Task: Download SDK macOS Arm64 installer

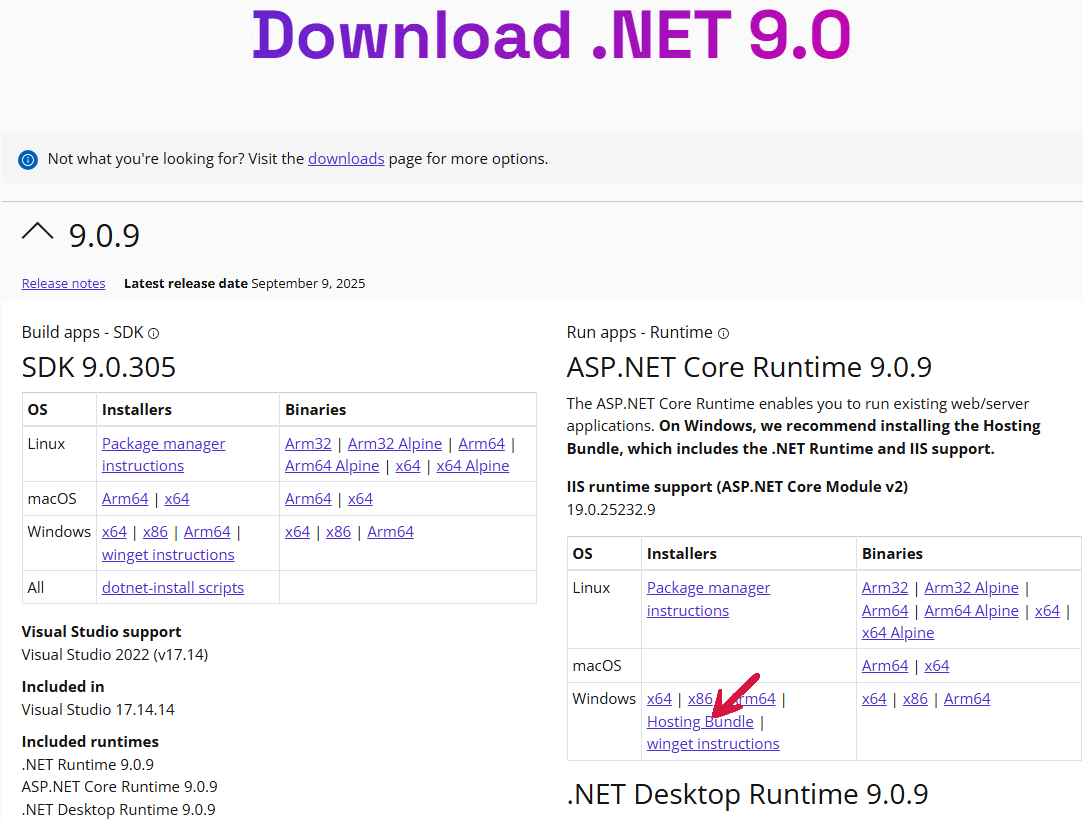Action: coord(125,499)
